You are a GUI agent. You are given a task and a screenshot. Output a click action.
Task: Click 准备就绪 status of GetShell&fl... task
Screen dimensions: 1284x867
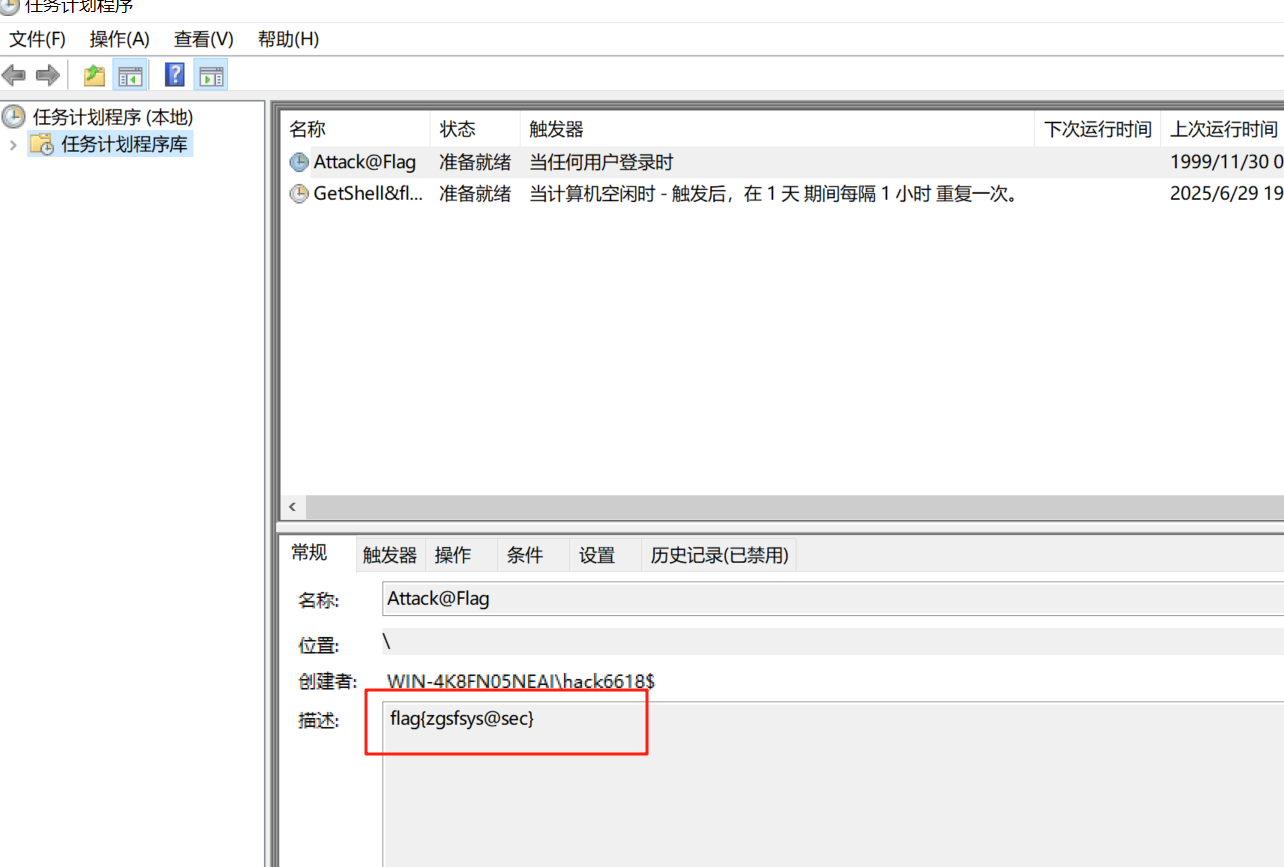pyautogui.click(x=475, y=194)
